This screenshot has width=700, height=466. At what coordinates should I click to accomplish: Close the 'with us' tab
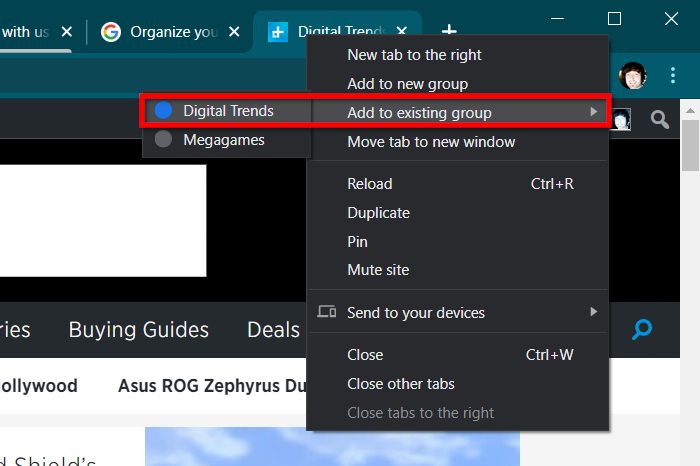(67, 32)
